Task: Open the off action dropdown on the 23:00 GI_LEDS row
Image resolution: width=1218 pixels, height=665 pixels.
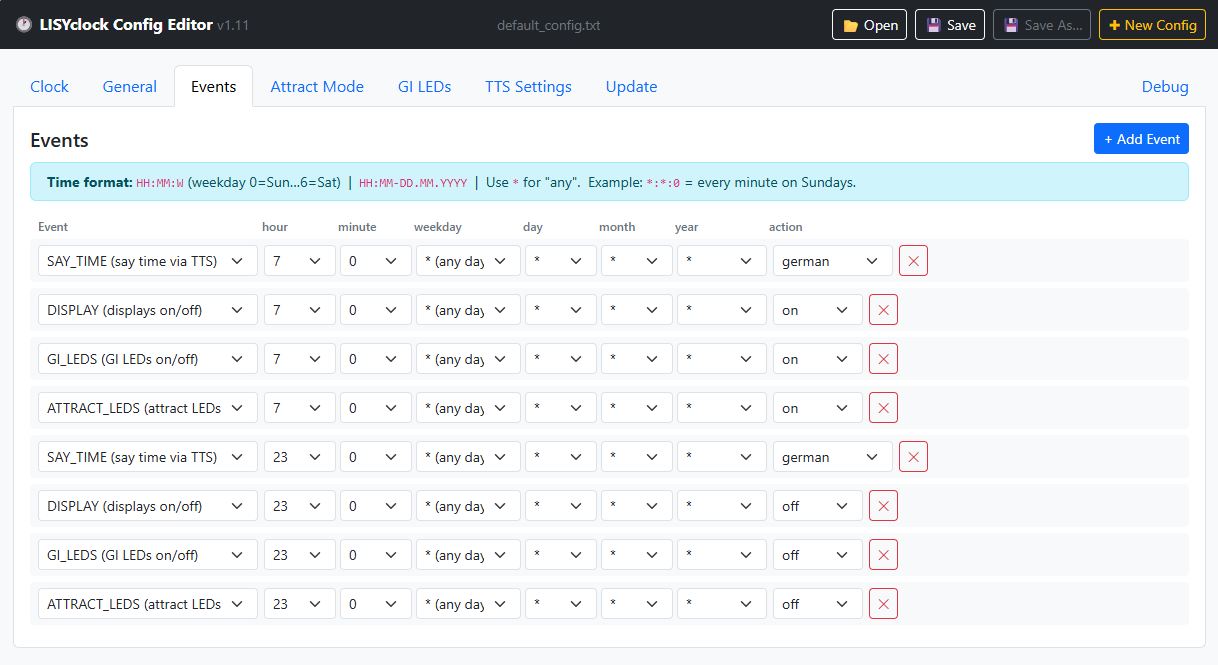Action: pyautogui.click(x=817, y=554)
